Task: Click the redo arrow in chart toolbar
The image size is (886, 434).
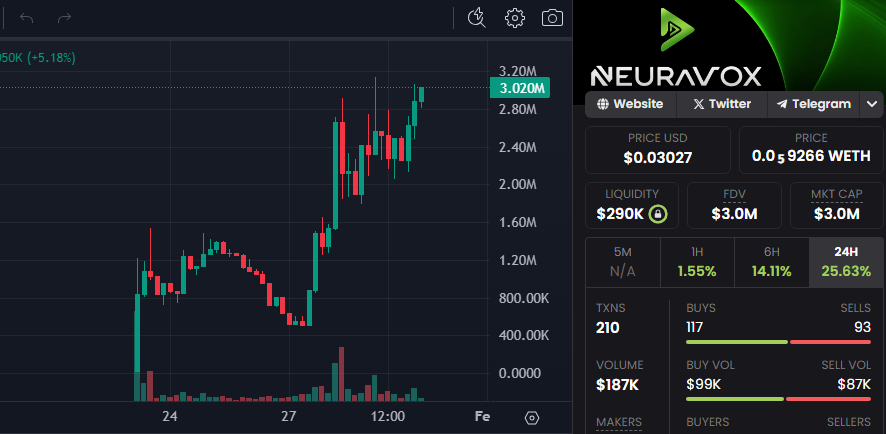Action: 64,18
